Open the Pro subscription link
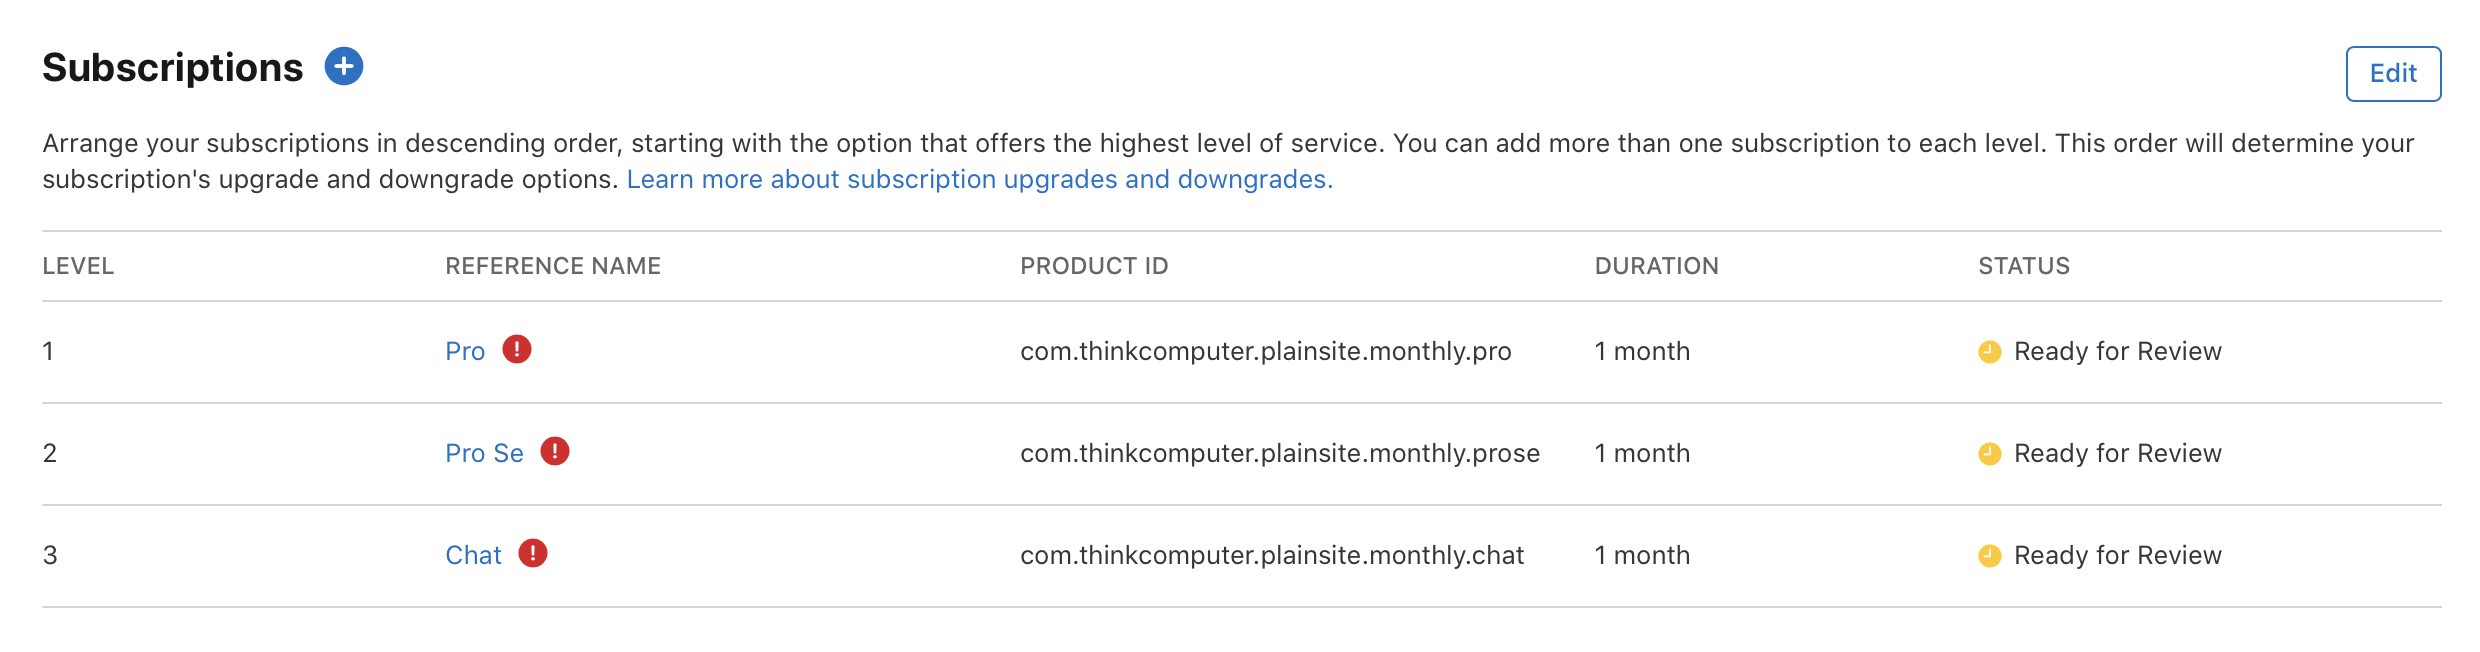 click(465, 352)
